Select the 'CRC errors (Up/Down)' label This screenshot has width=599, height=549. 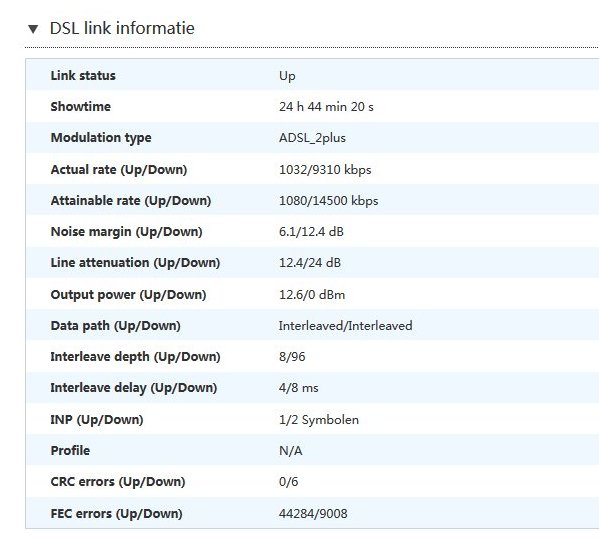coord(118,482)
